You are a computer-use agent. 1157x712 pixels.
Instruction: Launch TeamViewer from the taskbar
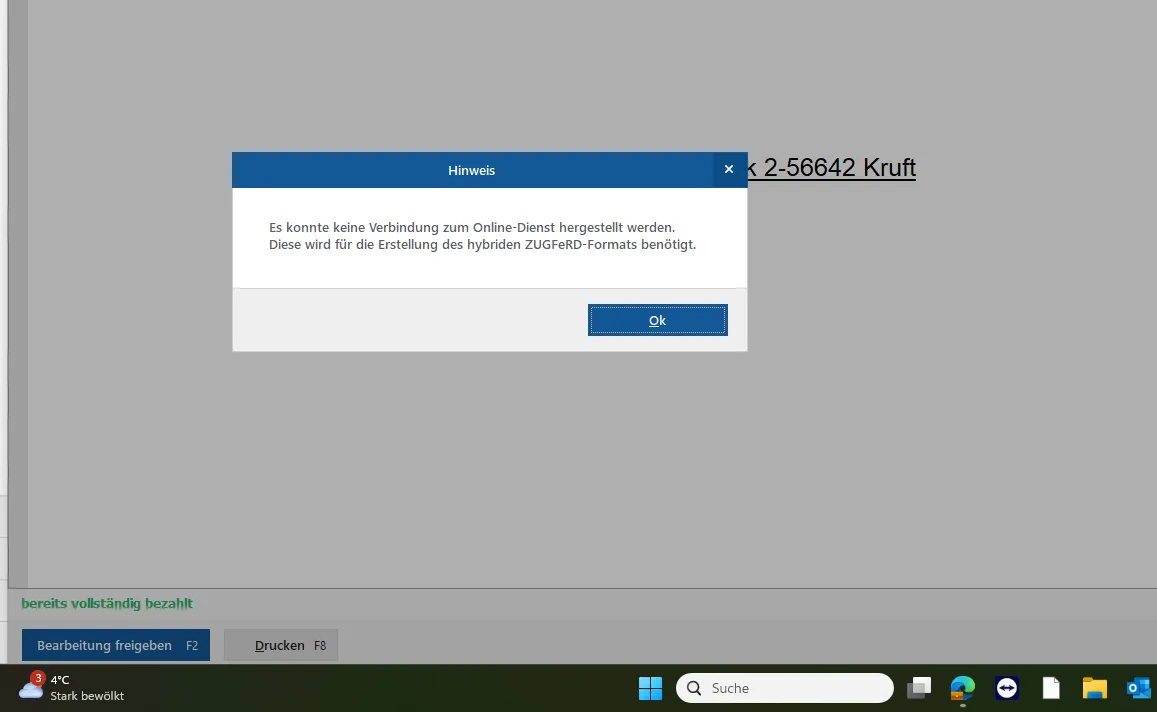[x=1007, y=688]
